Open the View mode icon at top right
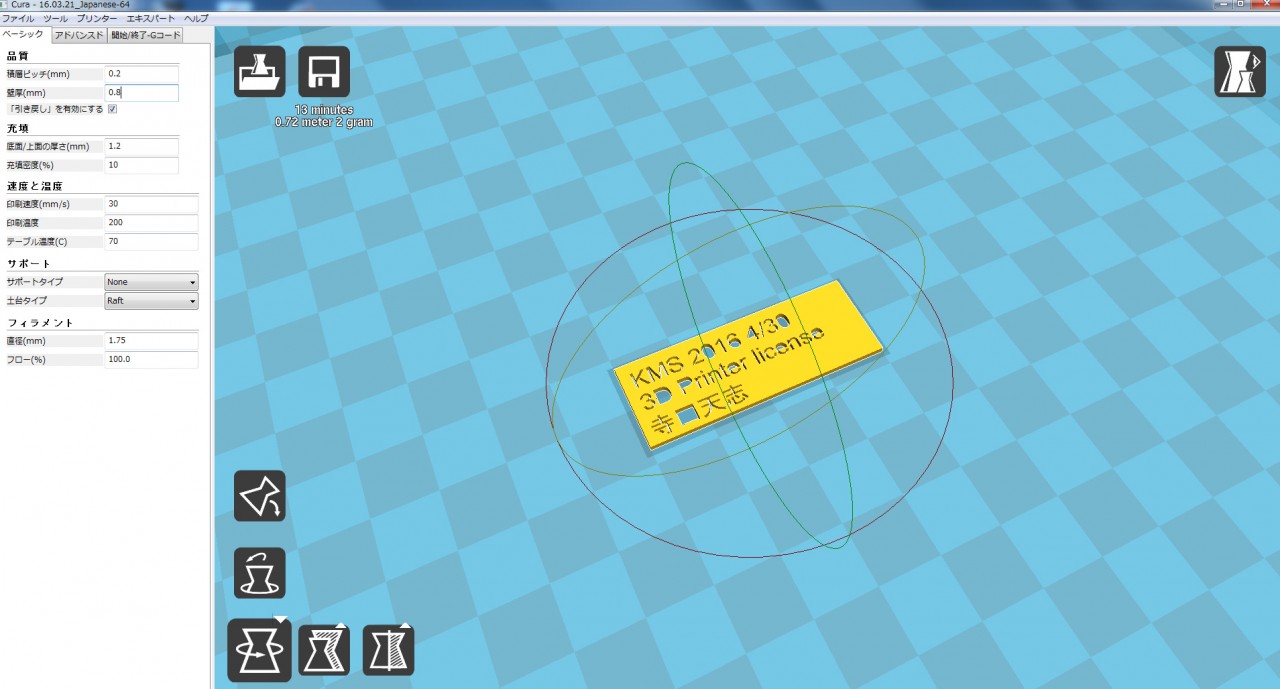This screenshot has width=1280, height=689. pyautogui.click(x=1240, y=72)
